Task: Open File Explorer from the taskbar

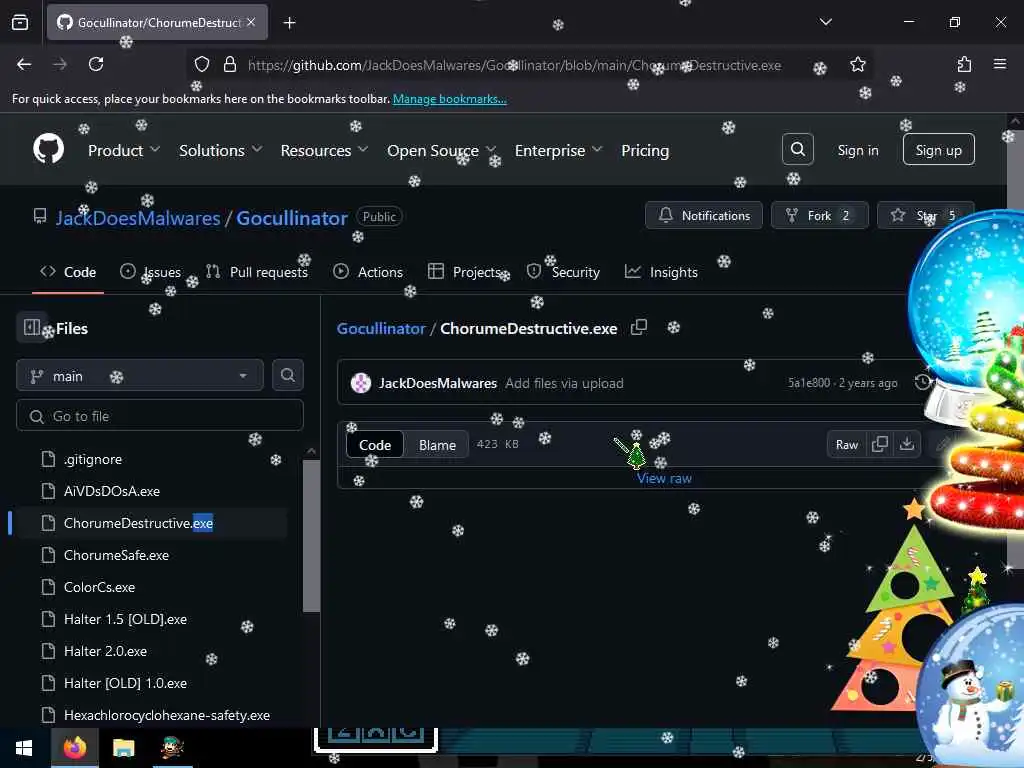Action: (x=123, y=747)
